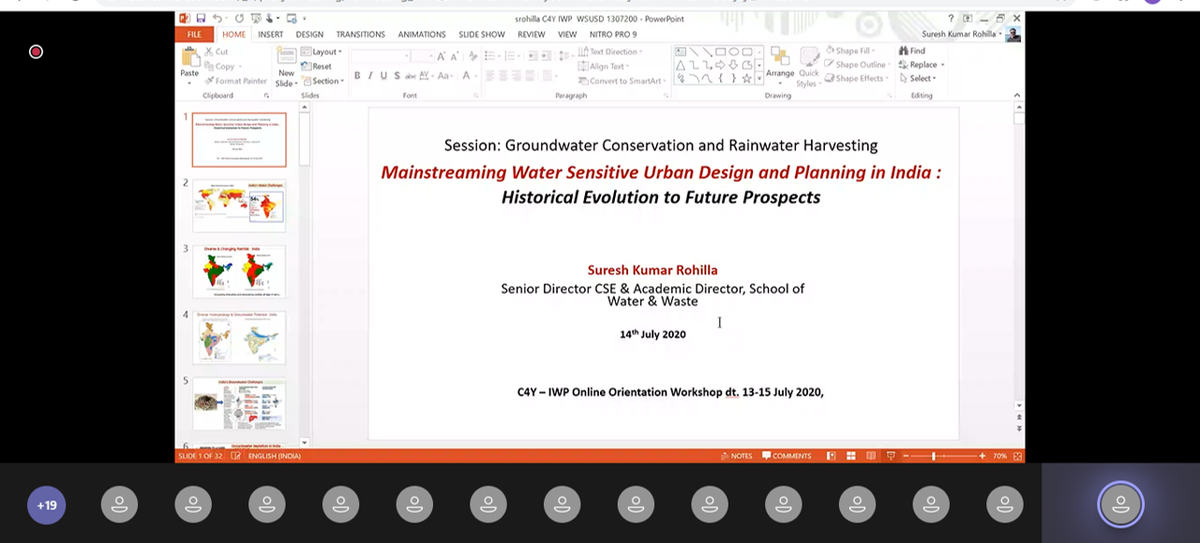Click the Save icon in quick access toolbar

[x=200, y=18]
